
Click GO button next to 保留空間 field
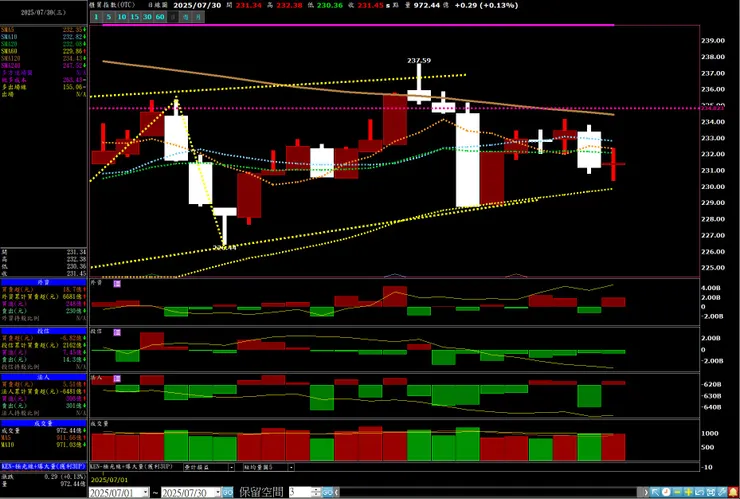327,492
